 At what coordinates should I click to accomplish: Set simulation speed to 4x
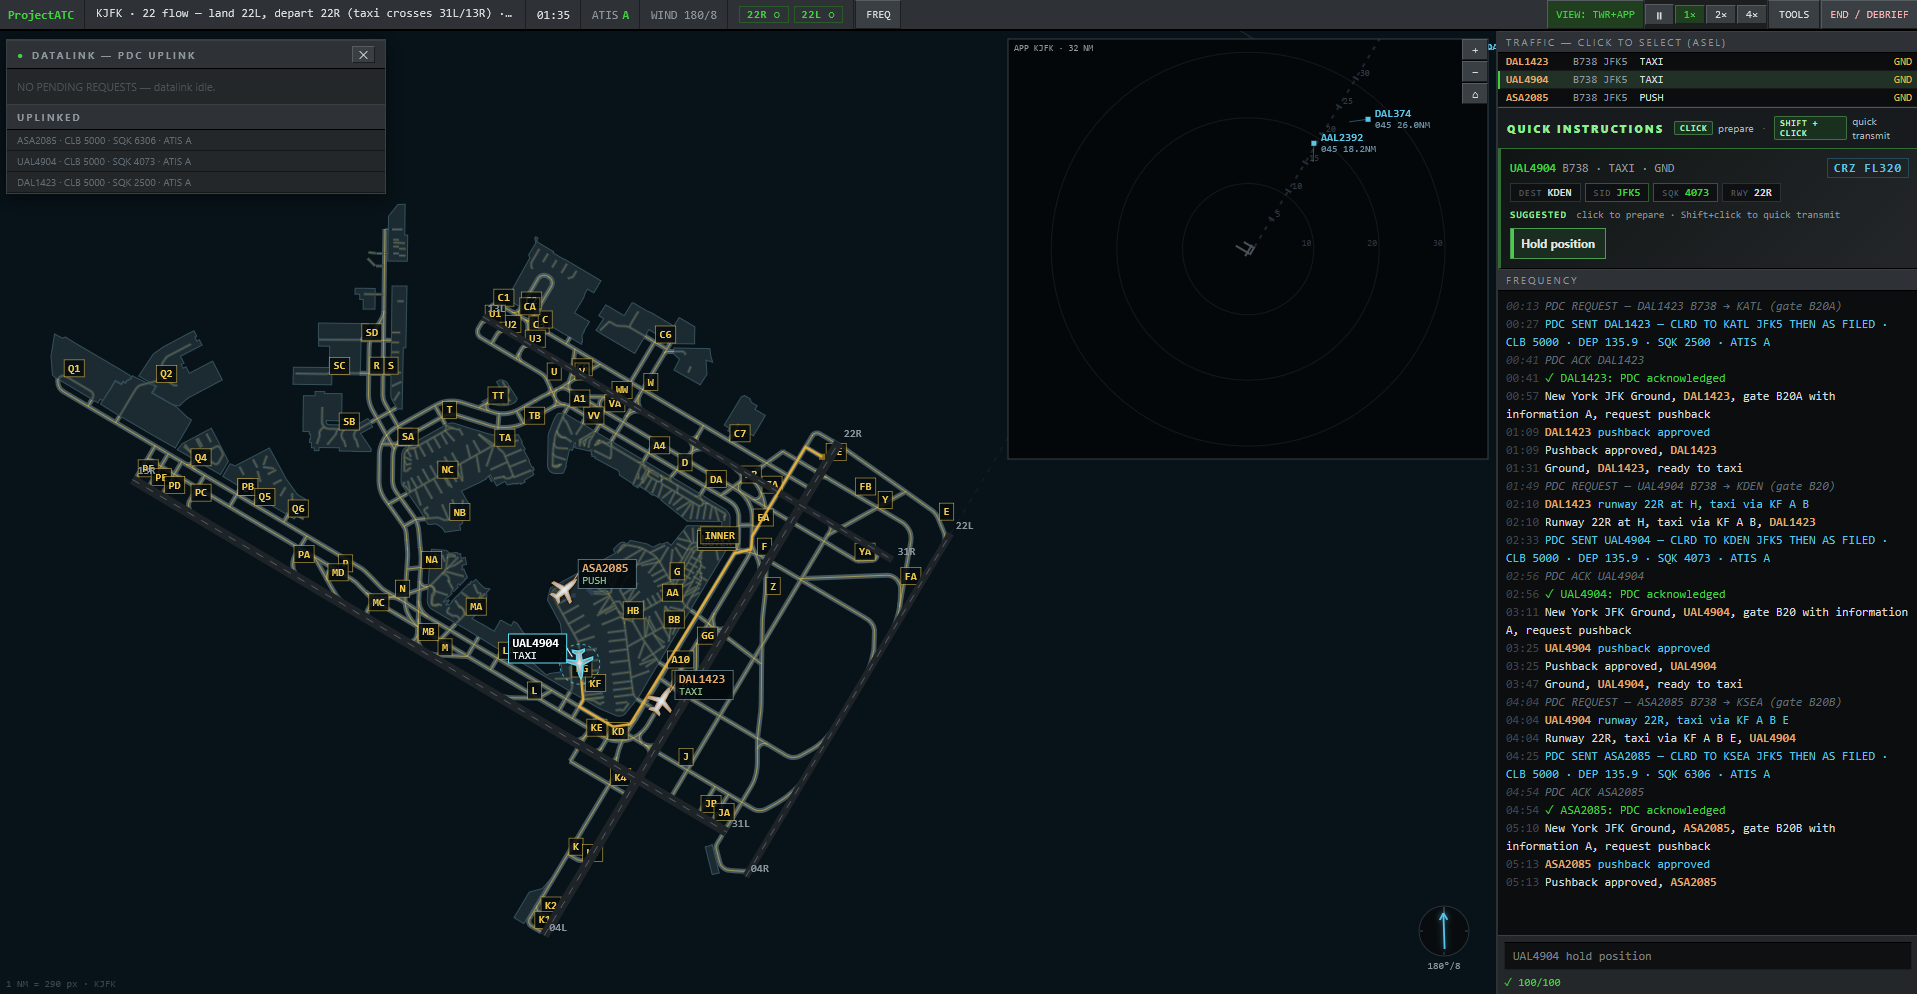(x=1751, y=15)
